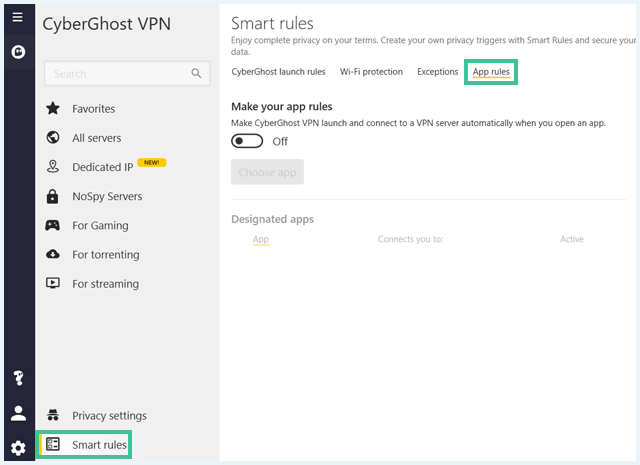
Task: Click the 'Off' toggle label
Action: tap(280, 142)
